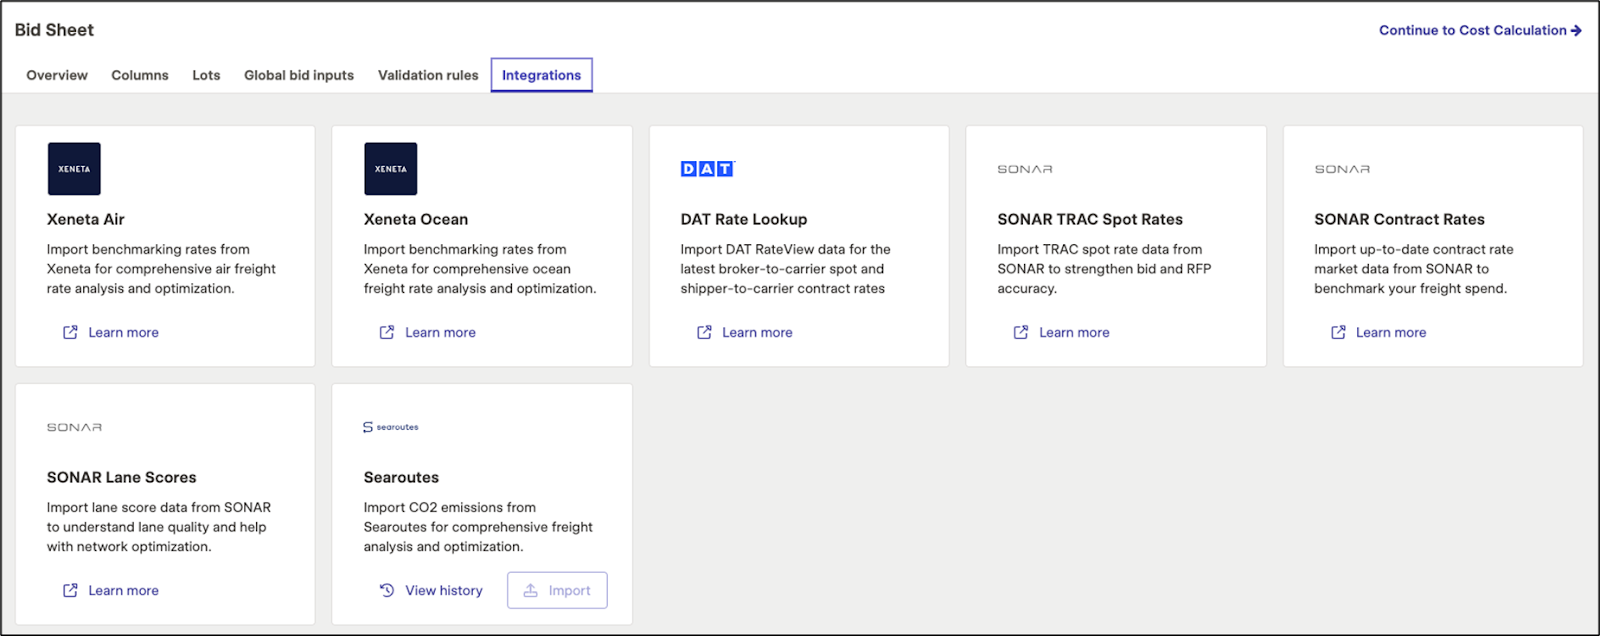
Task: Click the Xeneta Ocean logo
Action: 391,169
